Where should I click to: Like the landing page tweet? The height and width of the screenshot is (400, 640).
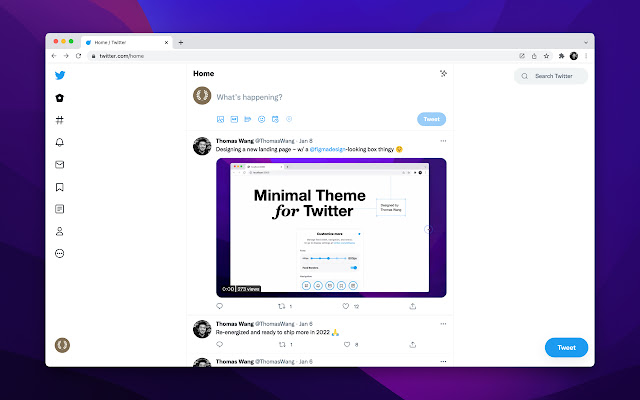[346, 306]
